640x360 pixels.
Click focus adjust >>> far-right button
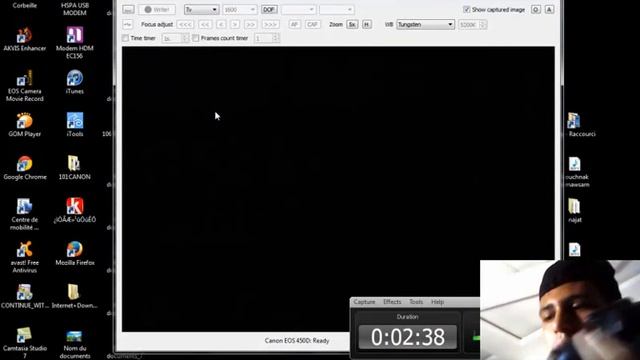(271, 24)
